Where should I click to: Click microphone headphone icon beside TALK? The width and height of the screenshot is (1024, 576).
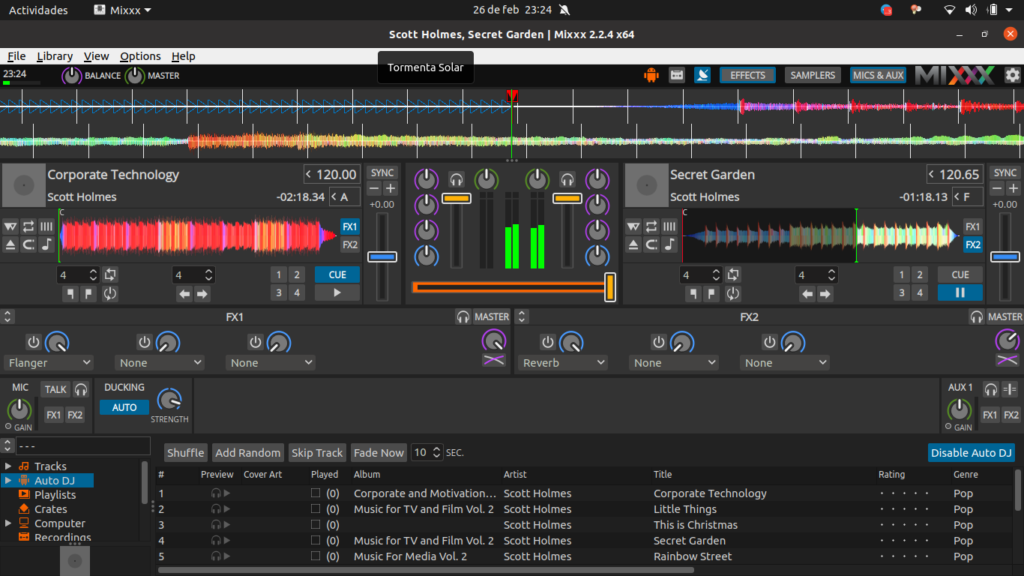point(81,389)
